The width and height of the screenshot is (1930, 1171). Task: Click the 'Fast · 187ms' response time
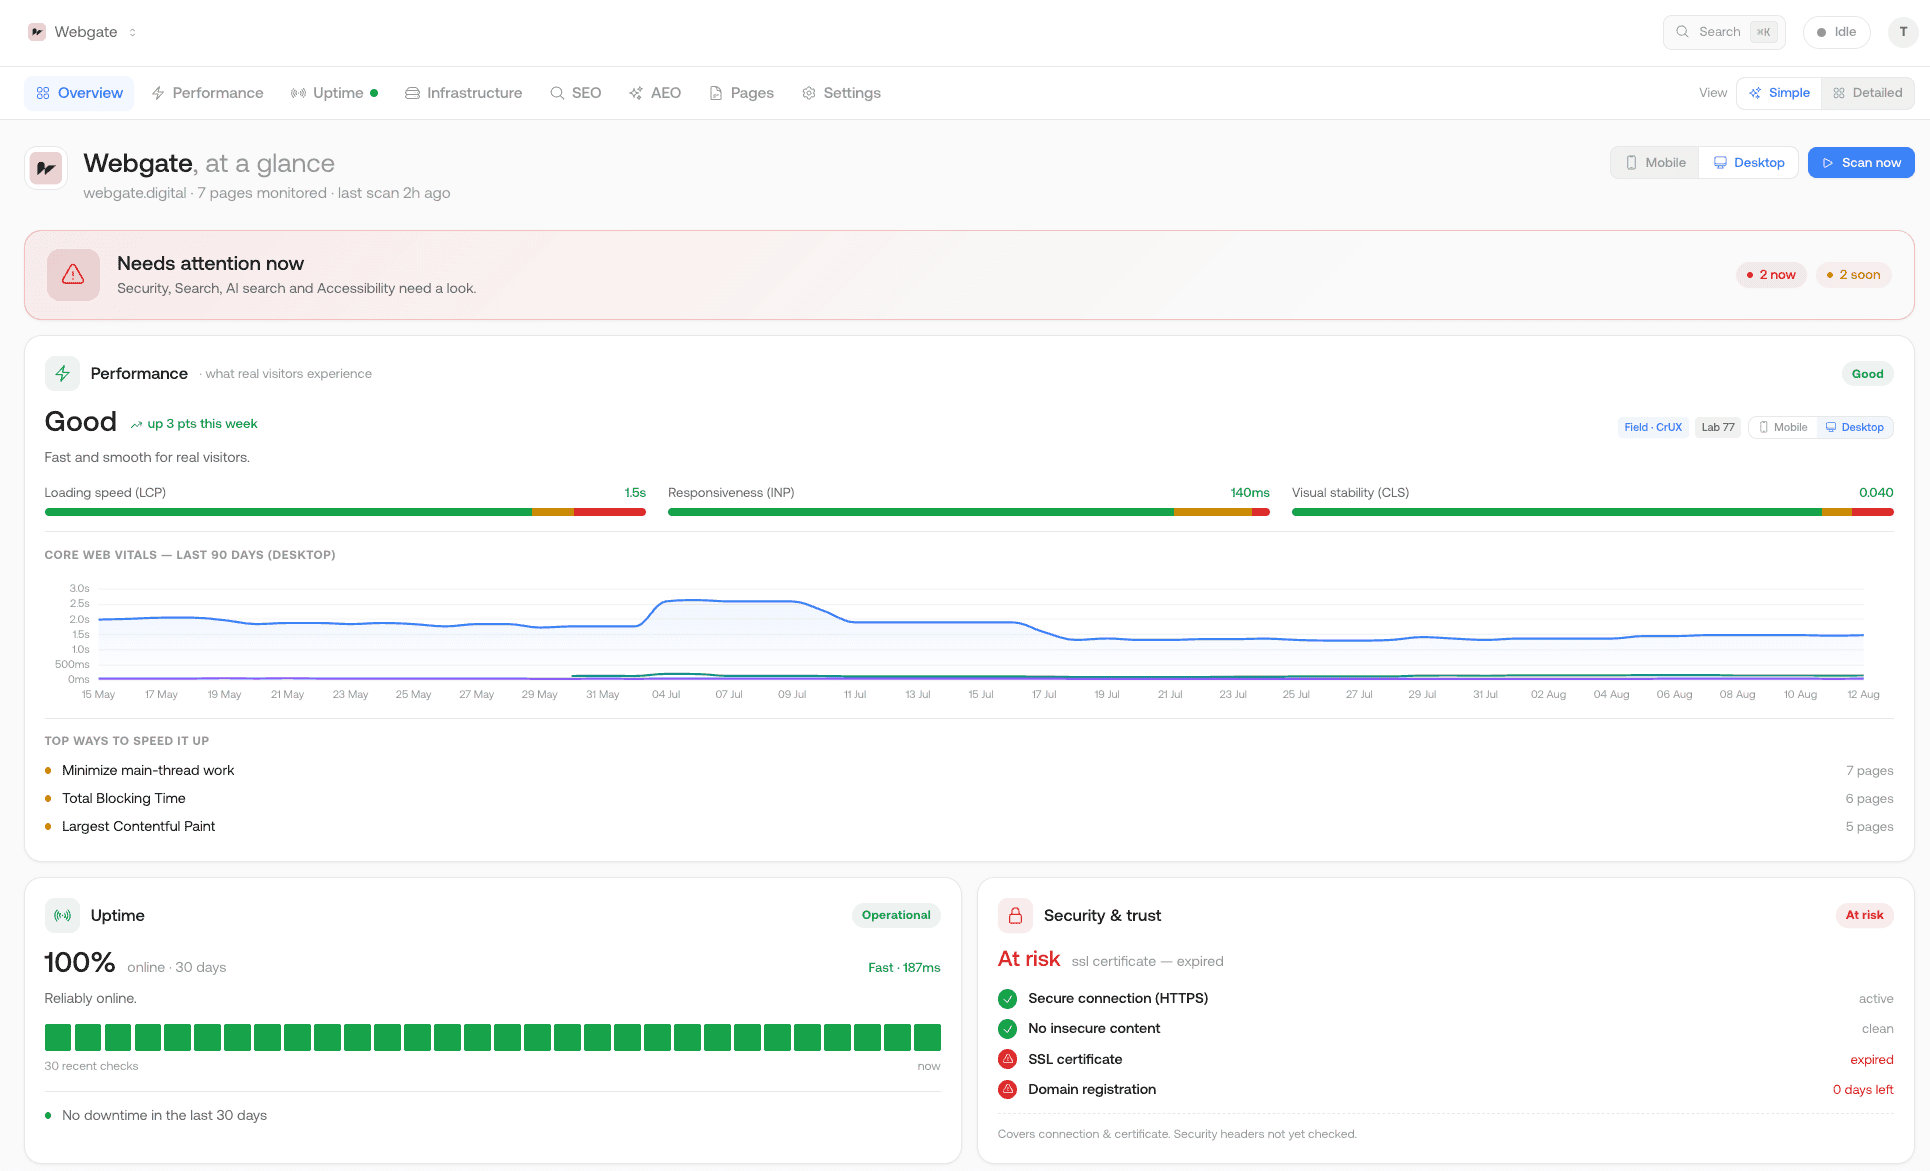904,968
